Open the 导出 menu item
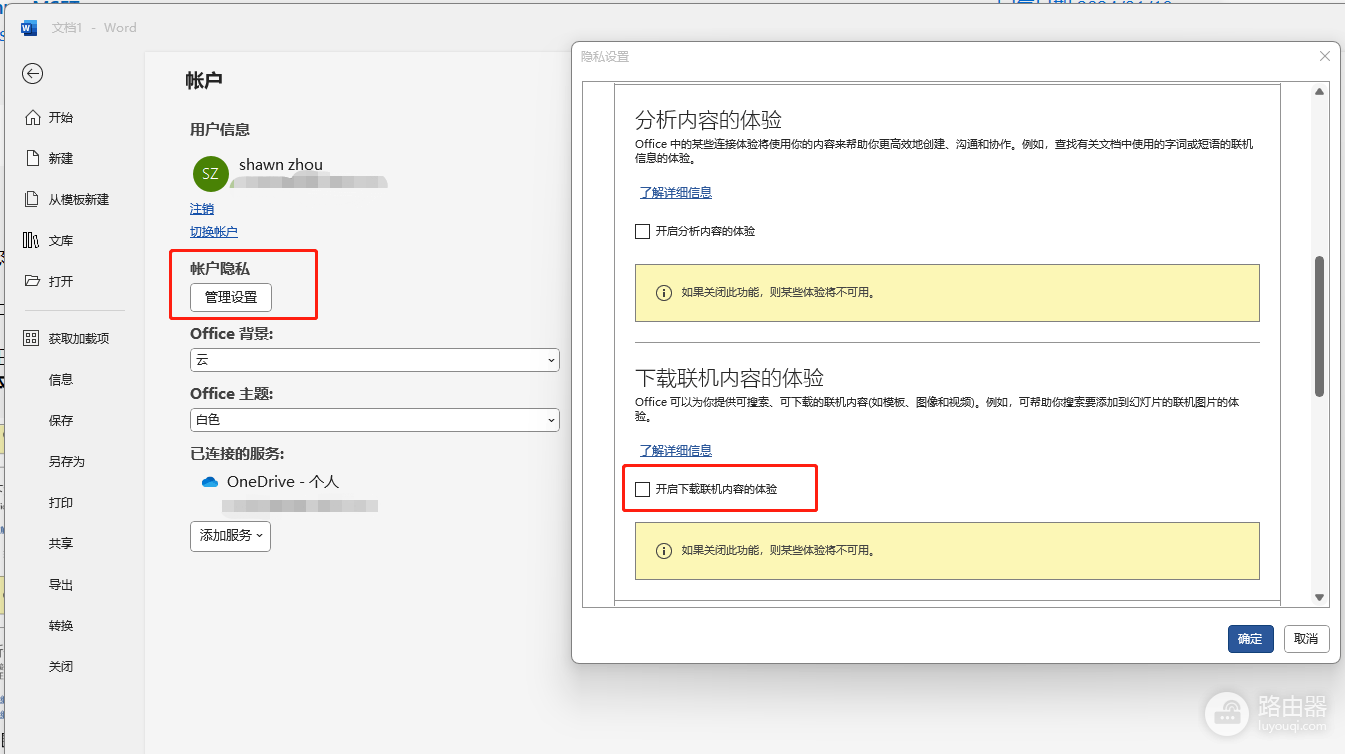The width and height of the screenshot is (1345, 754). coord(61,584)
